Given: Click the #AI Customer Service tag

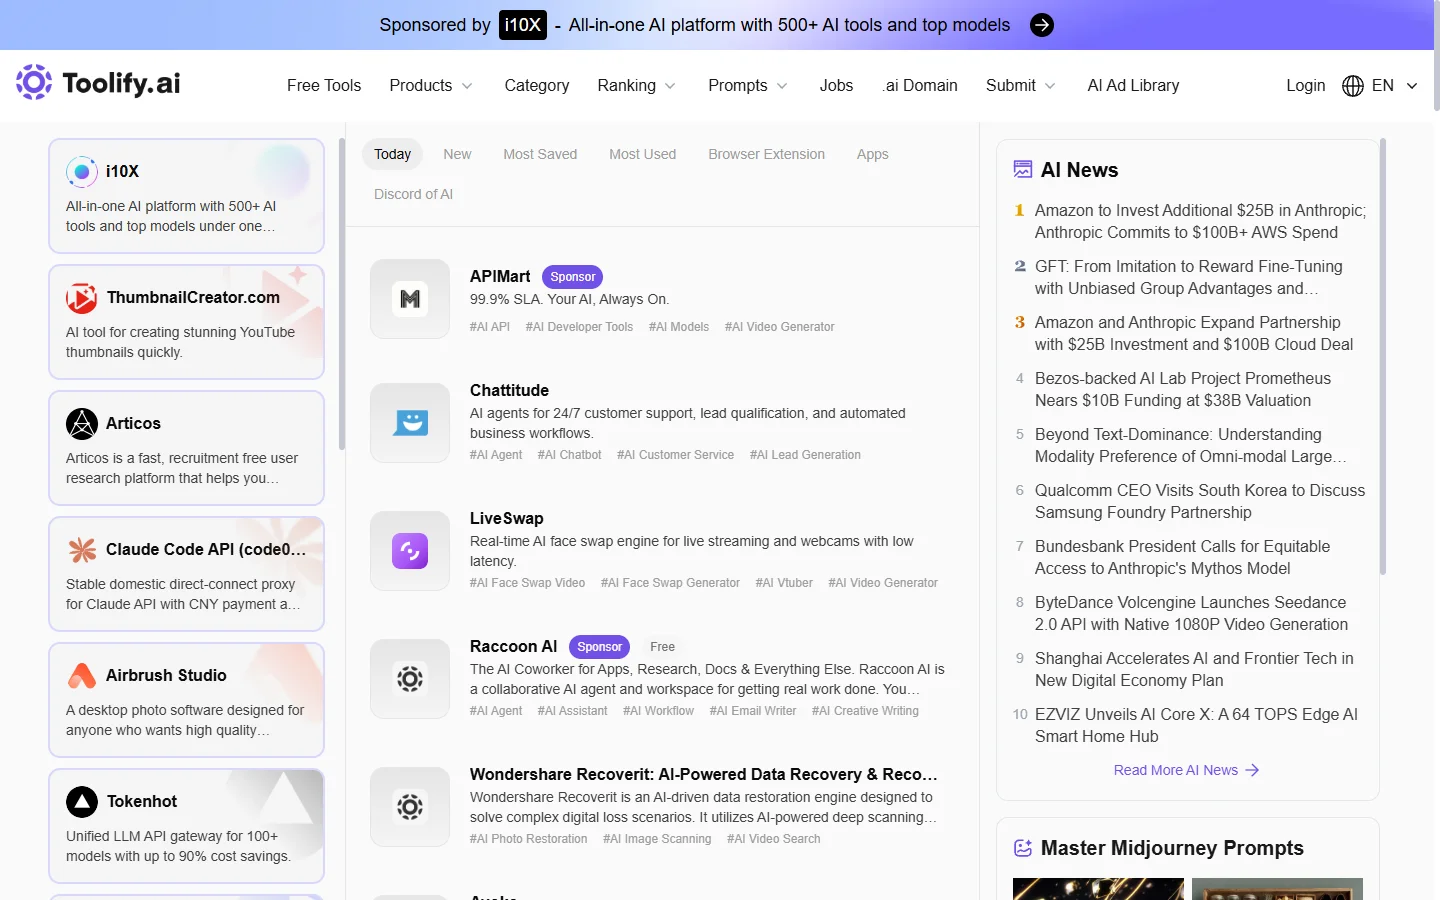Looking at the screenshot, I should [x=675, y=455].
